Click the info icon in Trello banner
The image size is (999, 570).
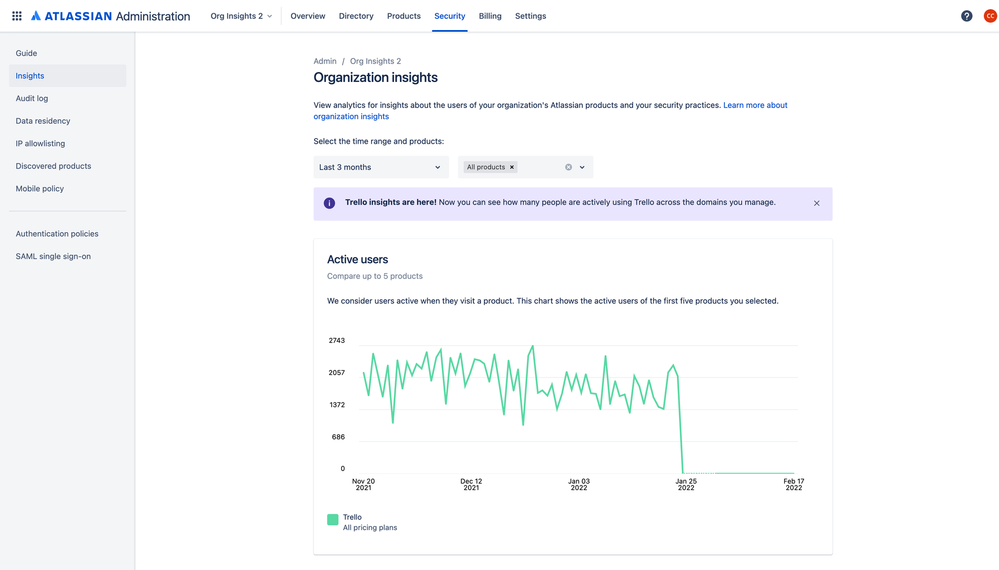(329, 203)
